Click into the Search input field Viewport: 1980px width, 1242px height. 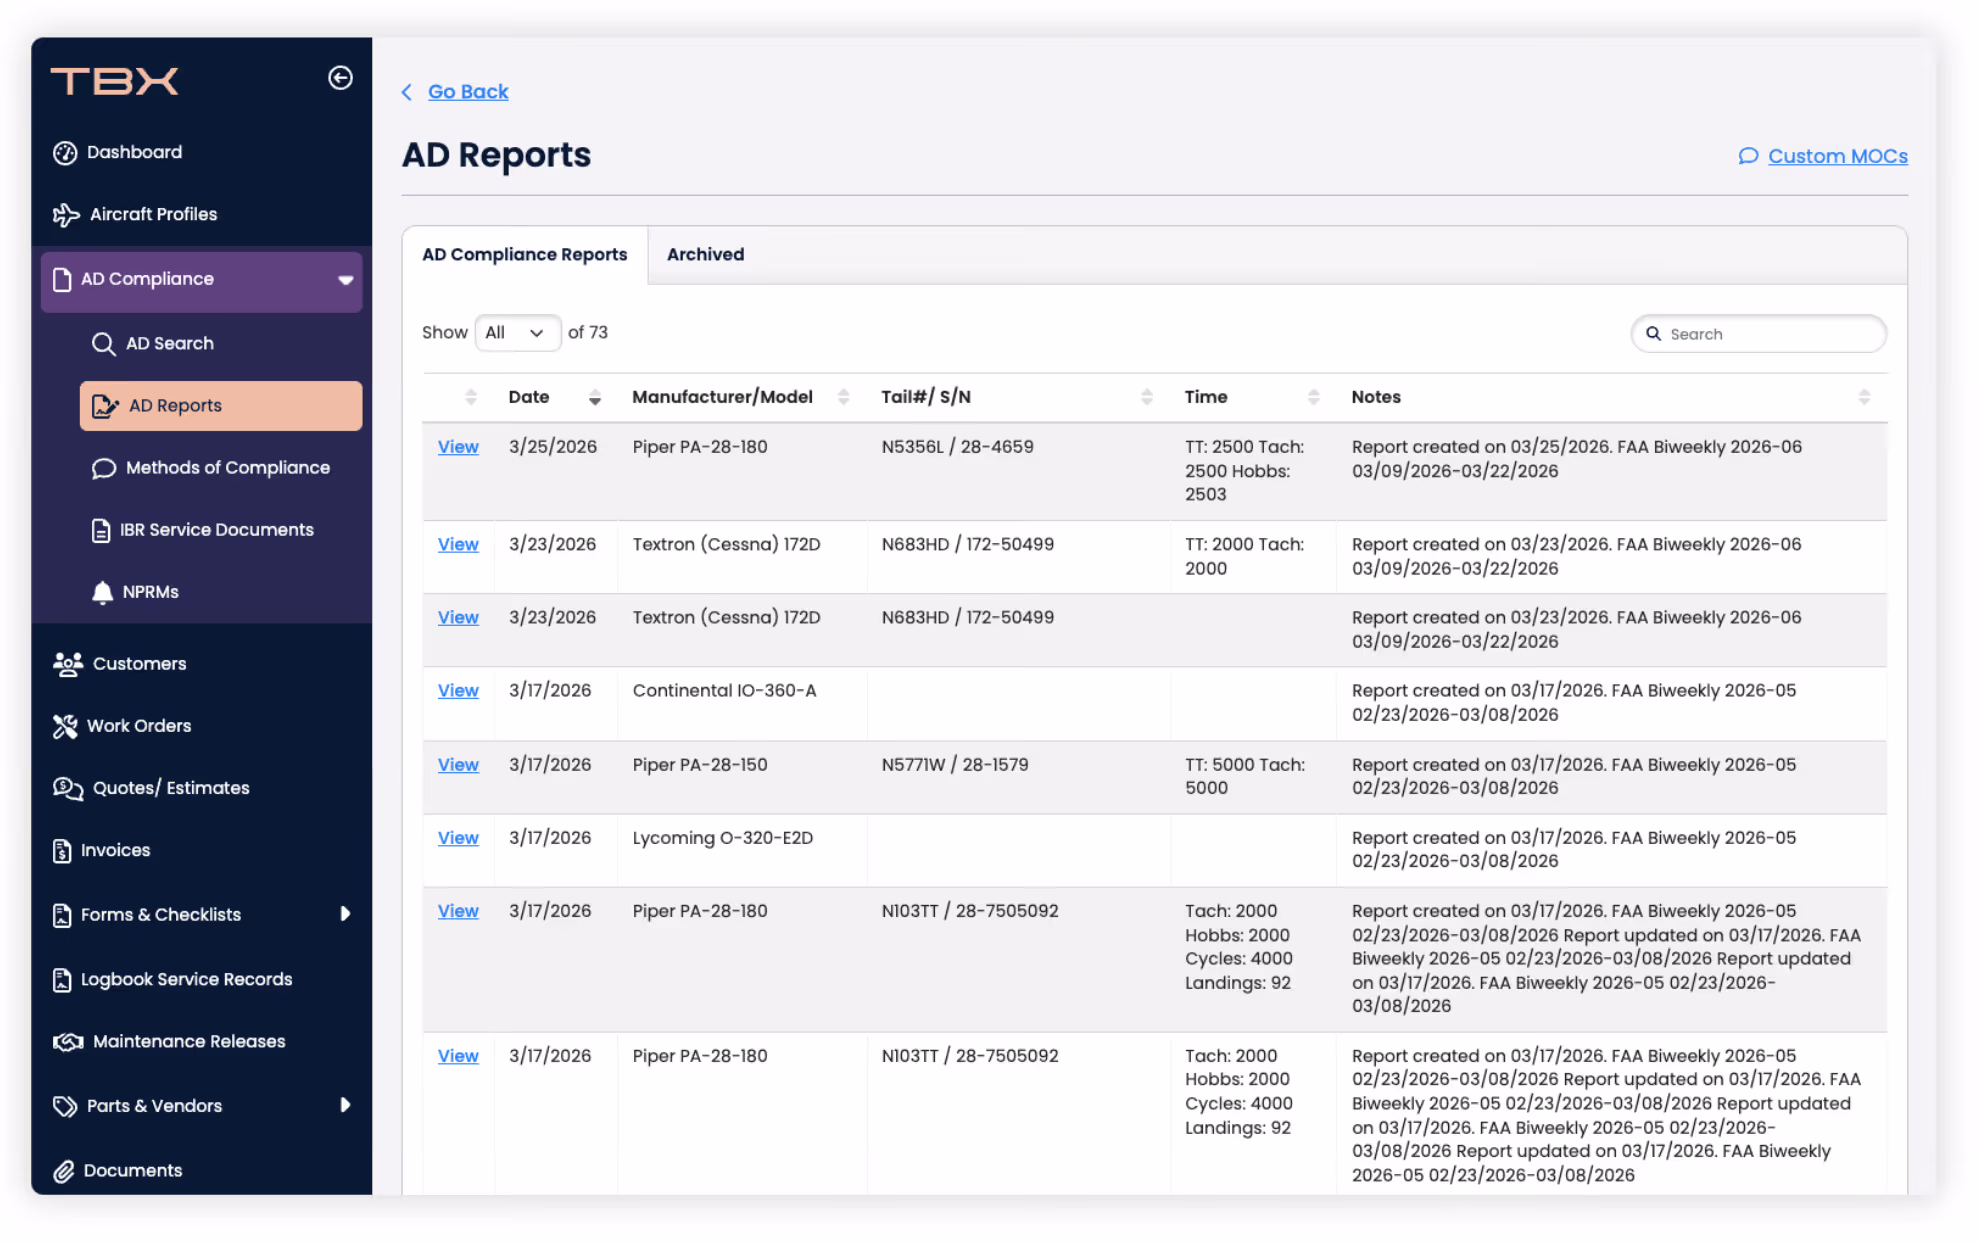1758,334
